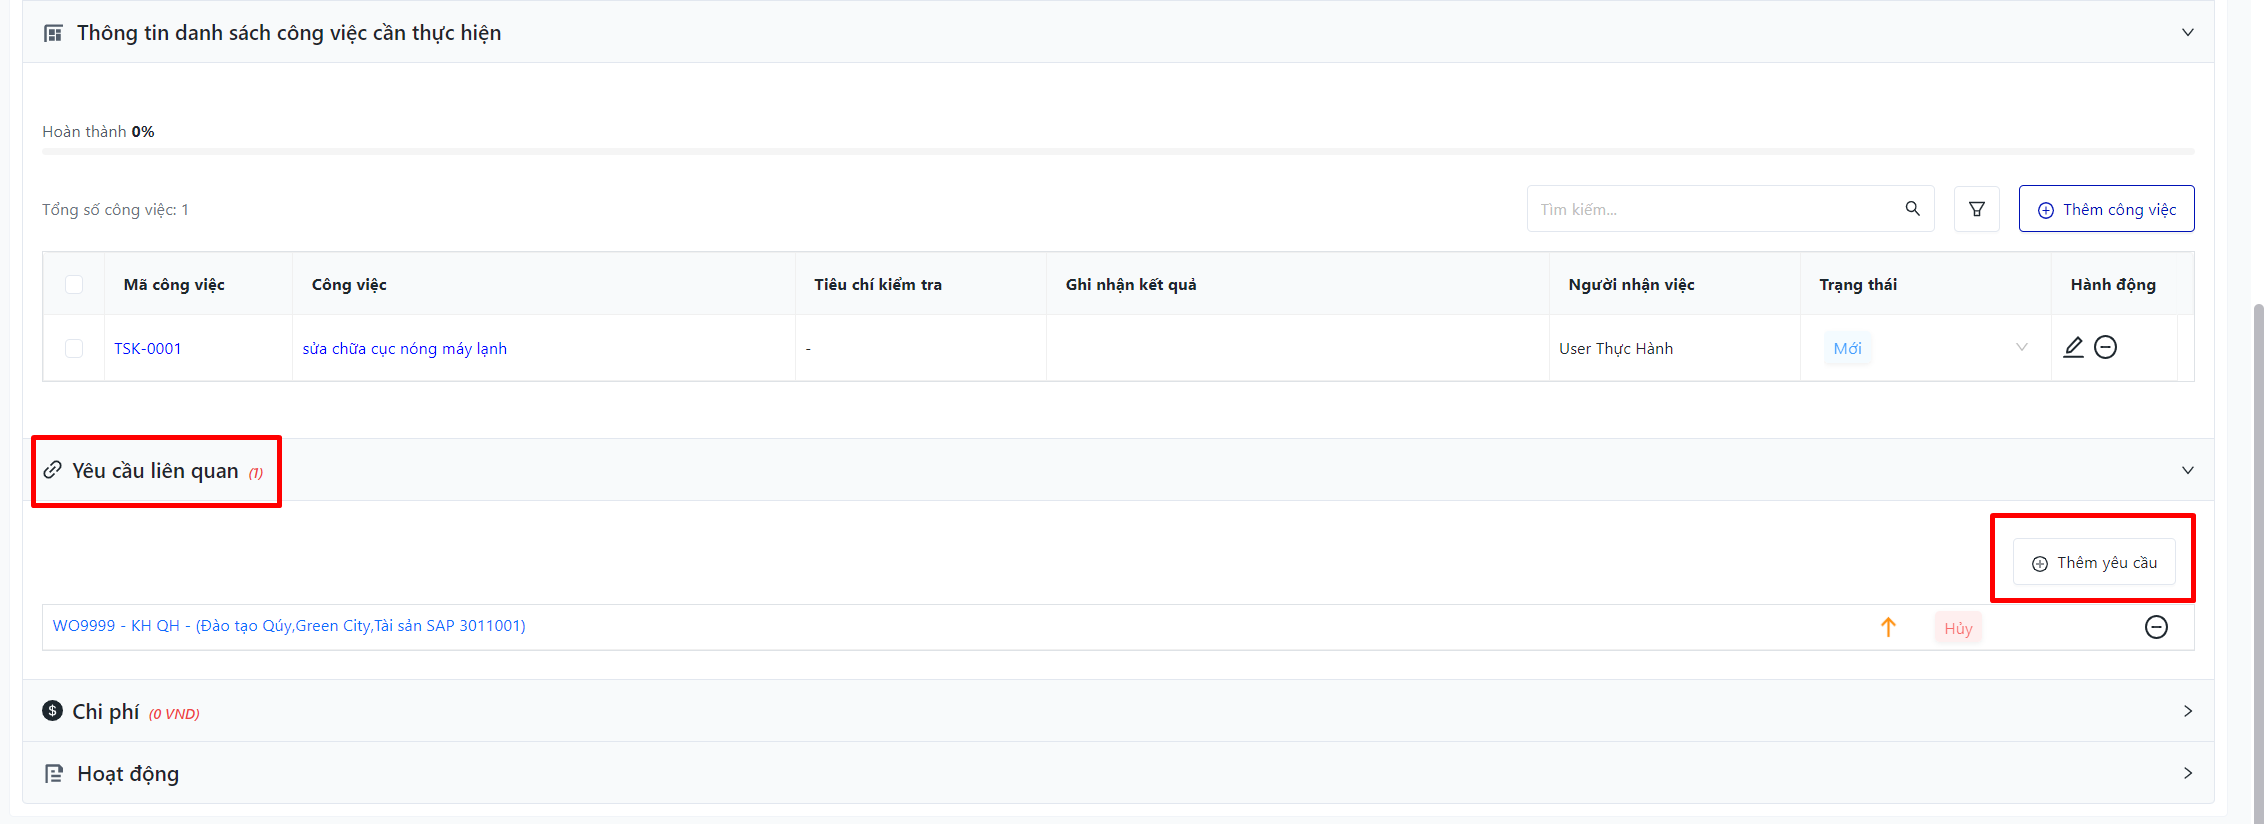Viewport: 2265px width, 824px height.
Task: Click the Thêm công việc button
Action: (x=2106, y=209)
